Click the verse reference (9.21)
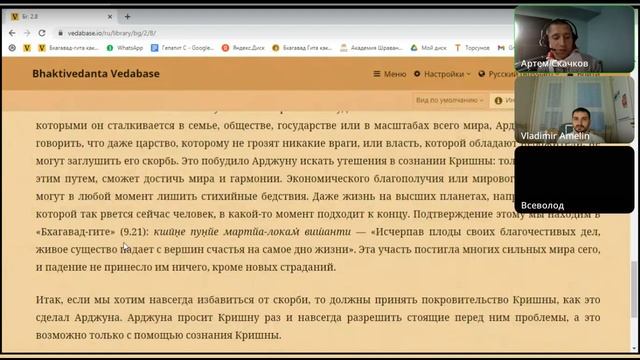The width and height of the screenshot is (640, 360). pos(133,232)
